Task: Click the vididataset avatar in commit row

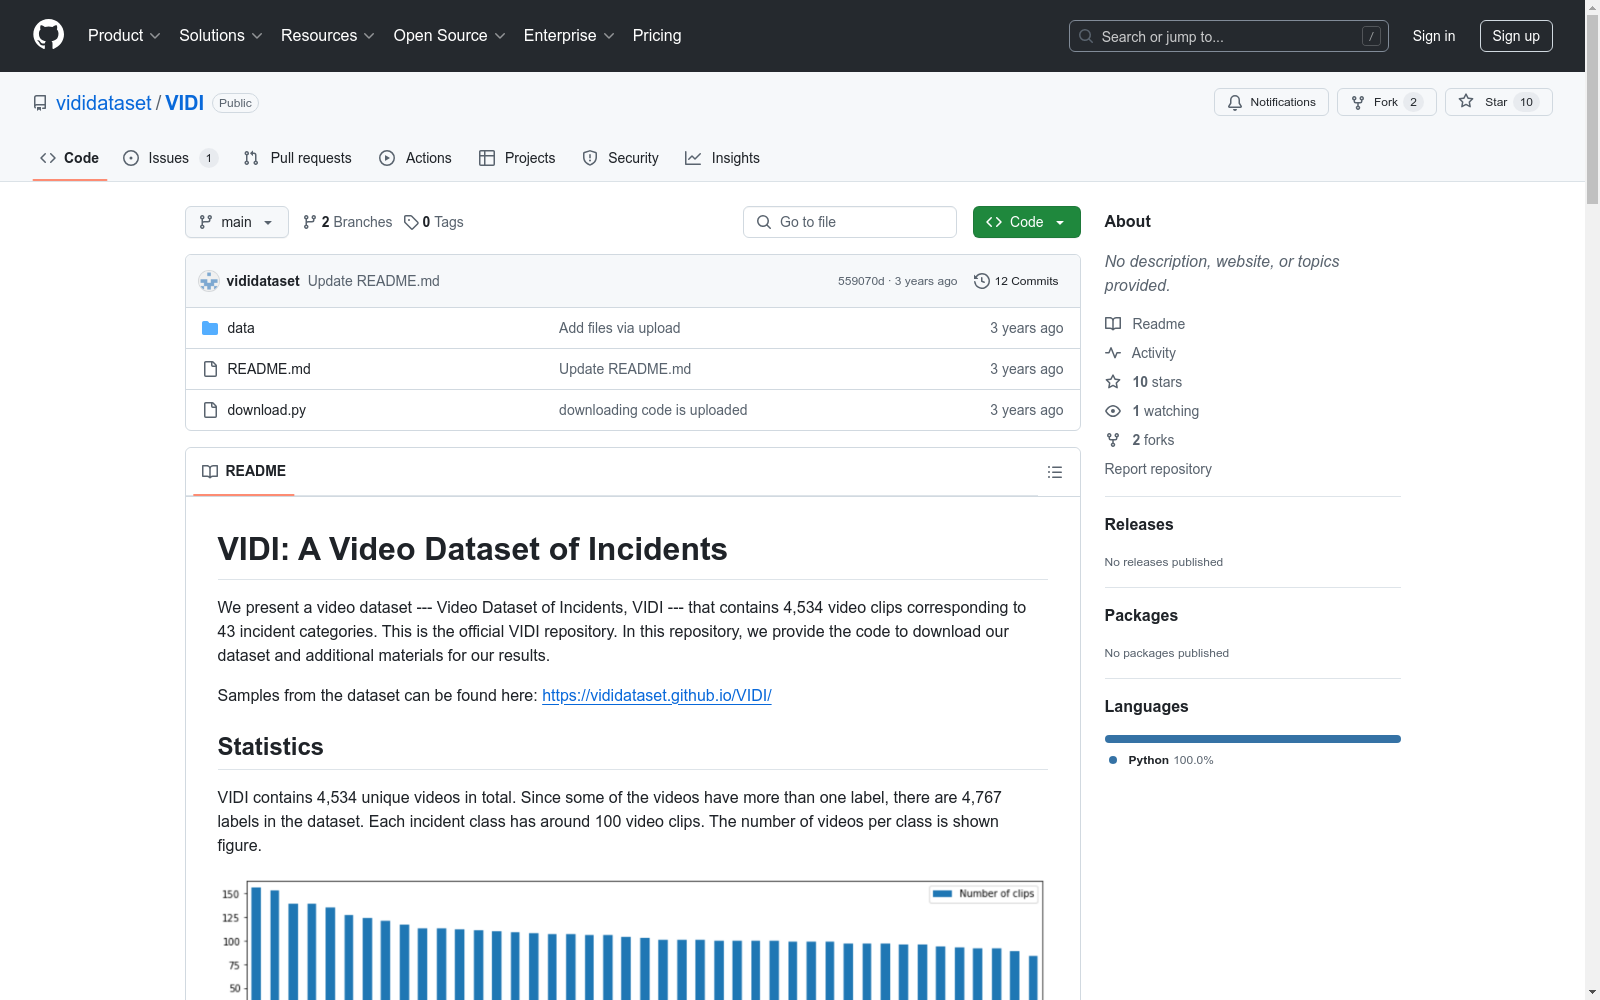Action: pos(209,281)
